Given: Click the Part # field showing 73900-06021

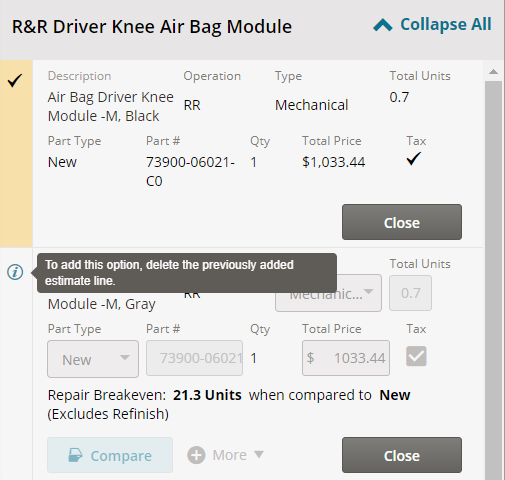Looking at the screenshot, I should (194, 358).
